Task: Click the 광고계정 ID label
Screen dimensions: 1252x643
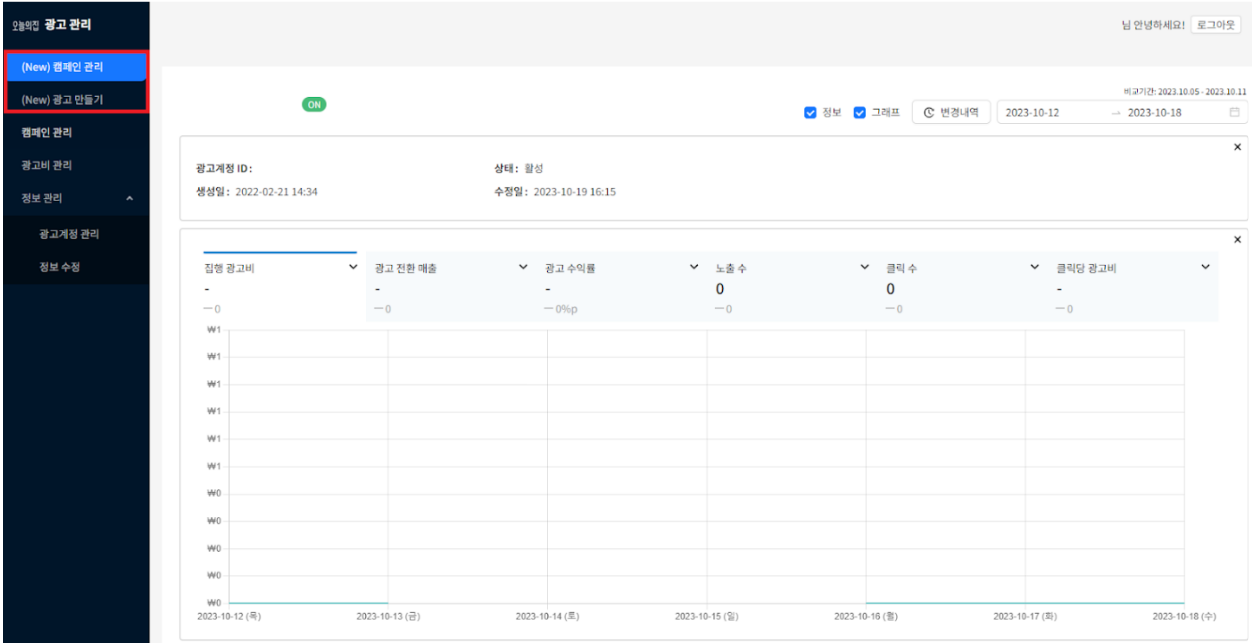Action: point(224,168)
